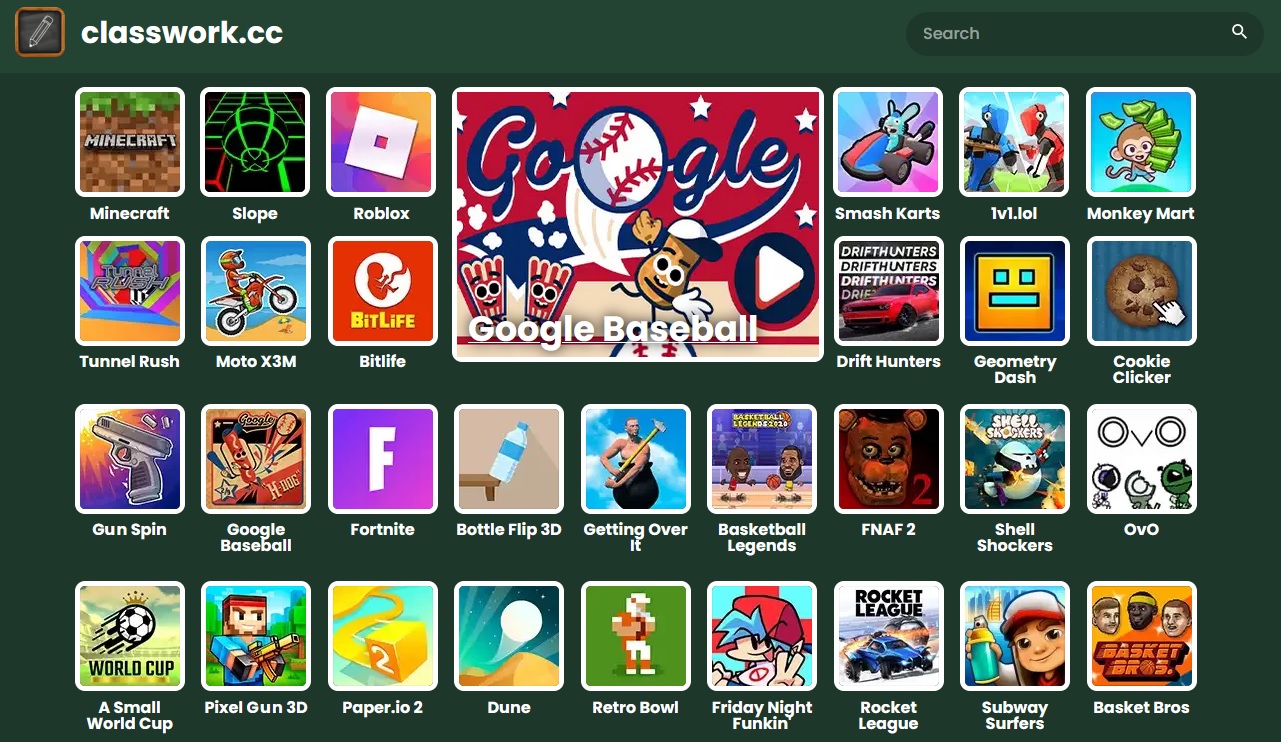The width and height of the screenshot is (1281, 742).
Task: Open the Bottle Flip 3D icon
Action: point(508,459)
